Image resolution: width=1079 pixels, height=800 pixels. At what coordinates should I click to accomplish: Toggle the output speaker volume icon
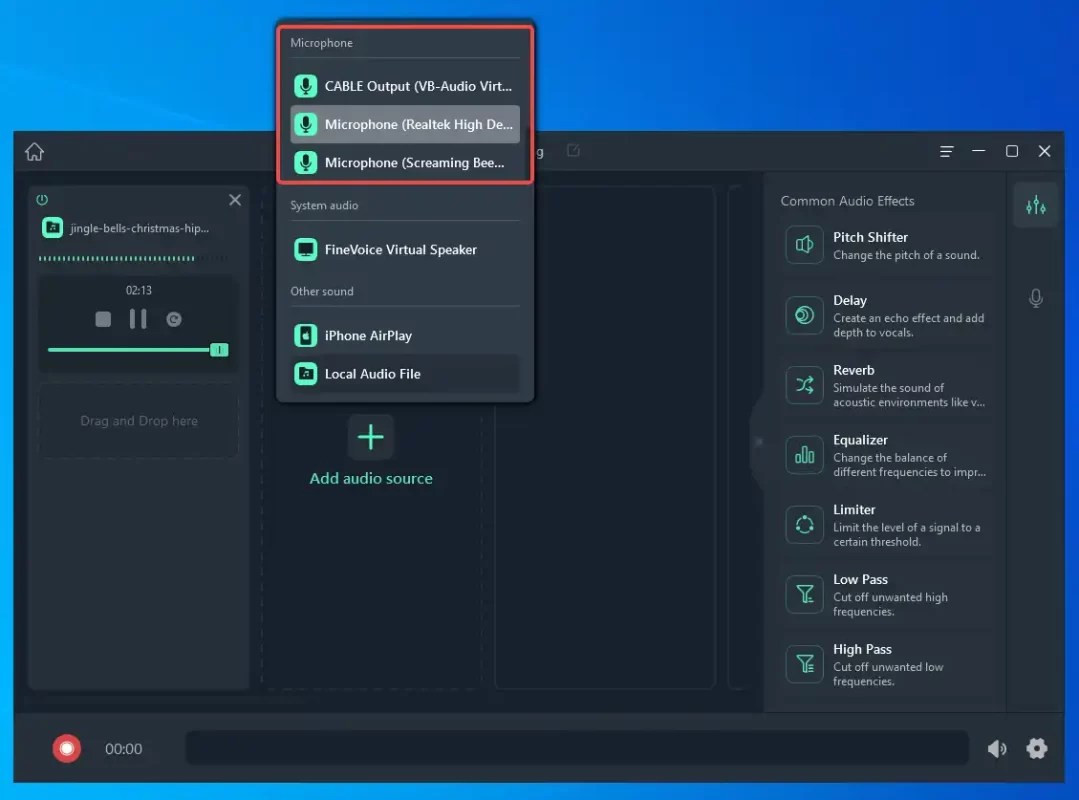pyautogui.click(x=997, y=748)
